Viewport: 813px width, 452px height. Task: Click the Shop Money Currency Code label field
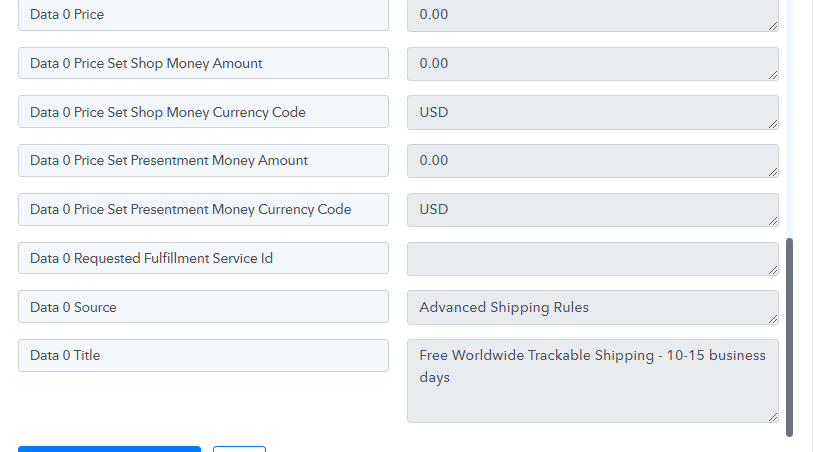tap(203, 111)
